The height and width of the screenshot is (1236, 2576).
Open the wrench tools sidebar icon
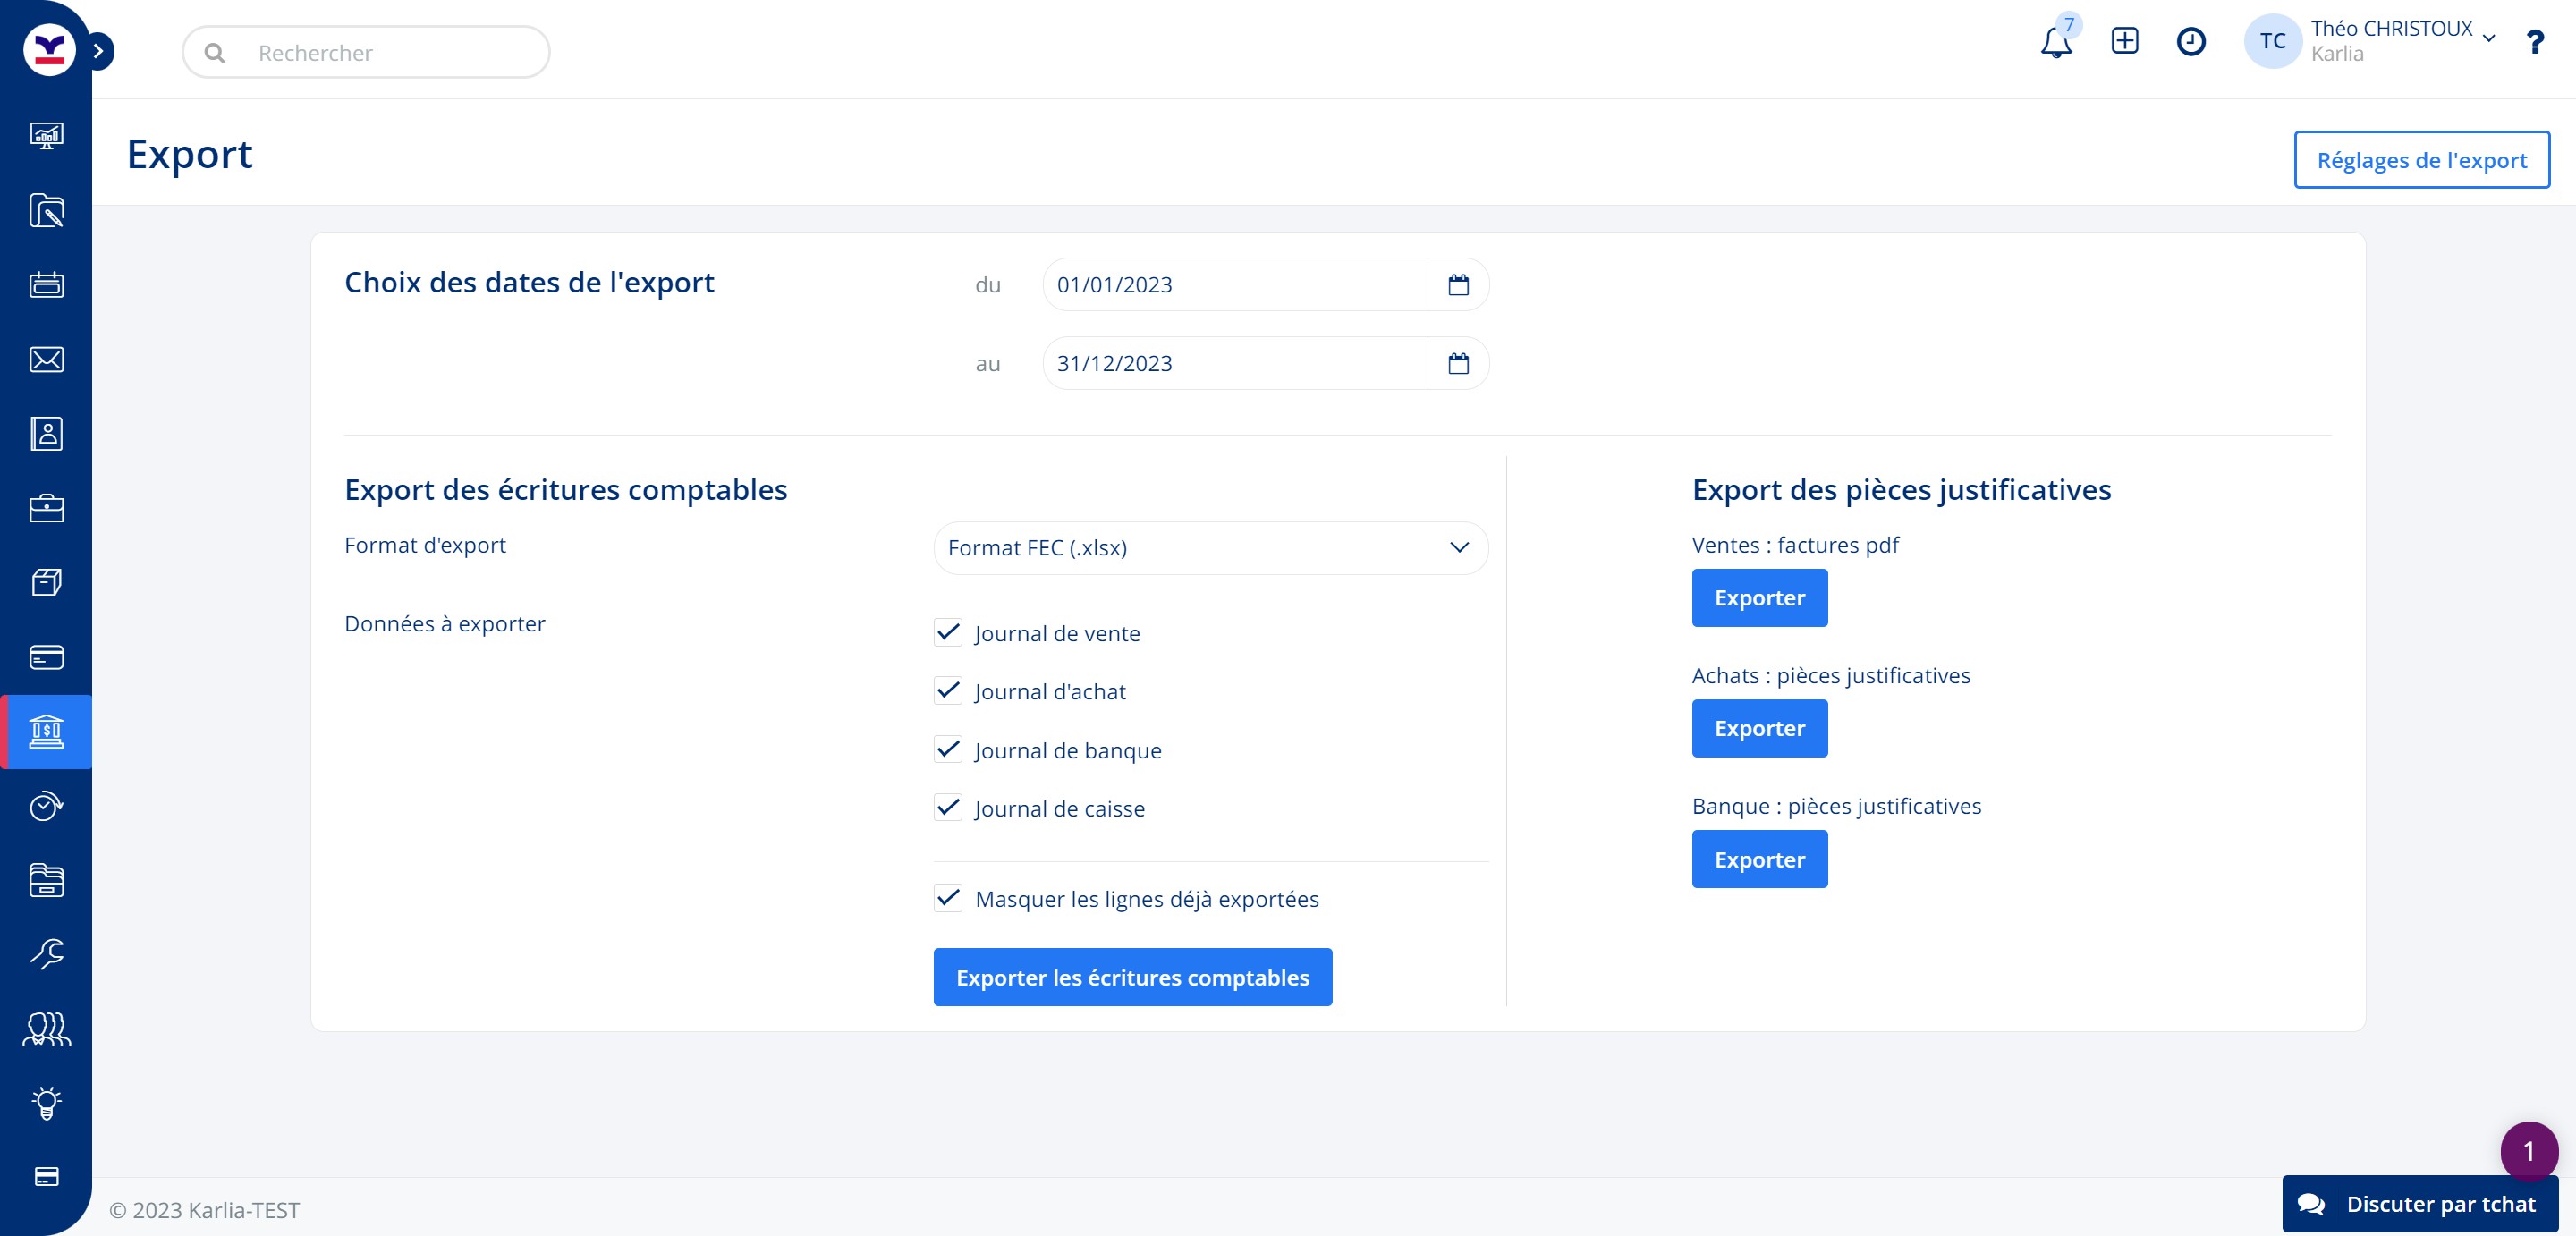46,954
